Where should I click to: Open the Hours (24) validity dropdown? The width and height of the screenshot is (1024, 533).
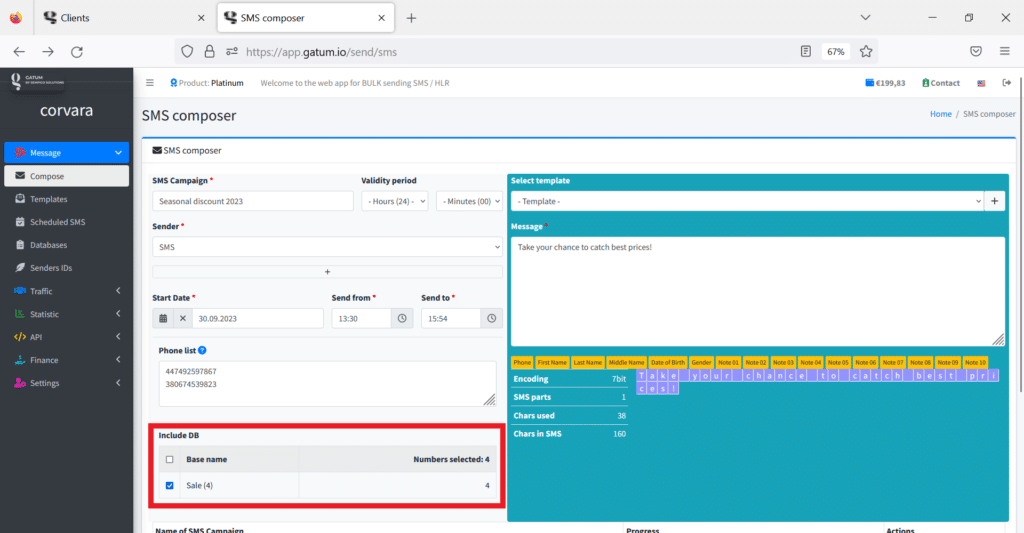coord(394,201)
